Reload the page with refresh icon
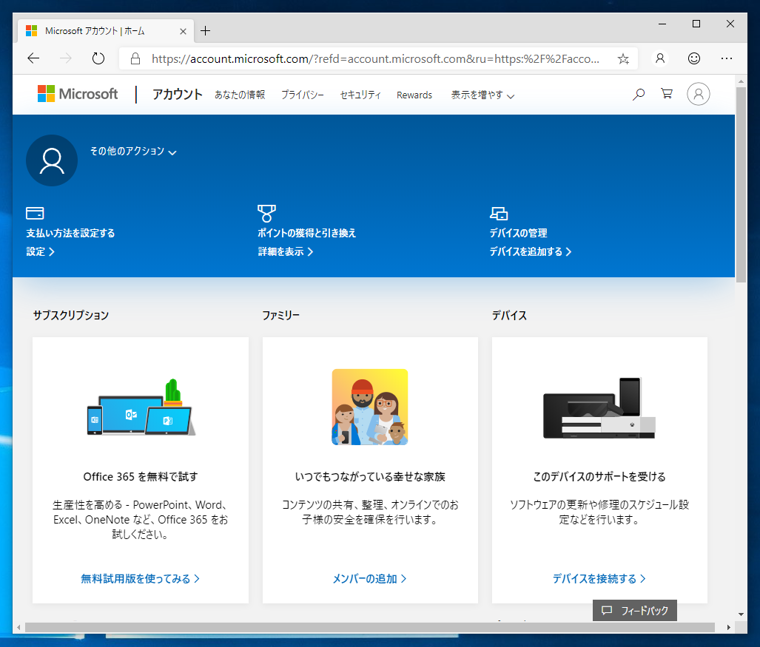Image resolution: width=760 pixels, height=647 pixels. (x=98, y=59)
